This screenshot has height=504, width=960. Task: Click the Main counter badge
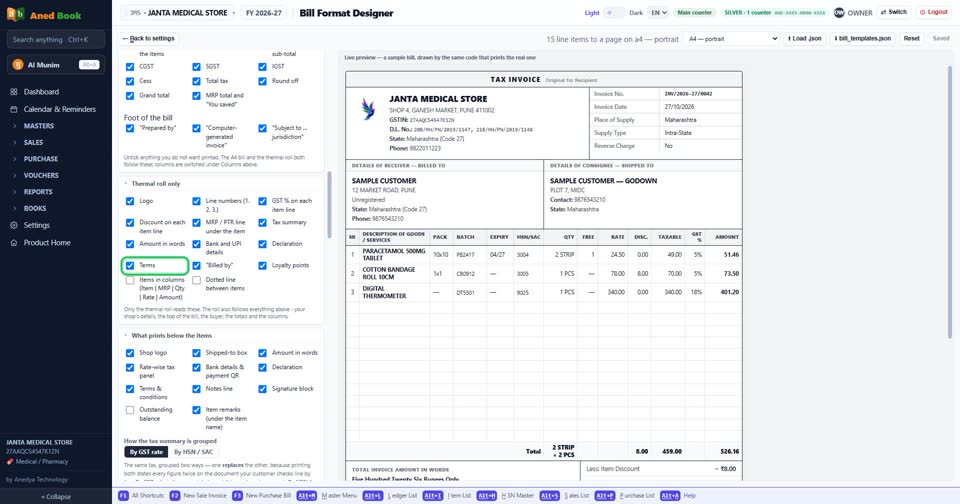click(x=694, y=12)
